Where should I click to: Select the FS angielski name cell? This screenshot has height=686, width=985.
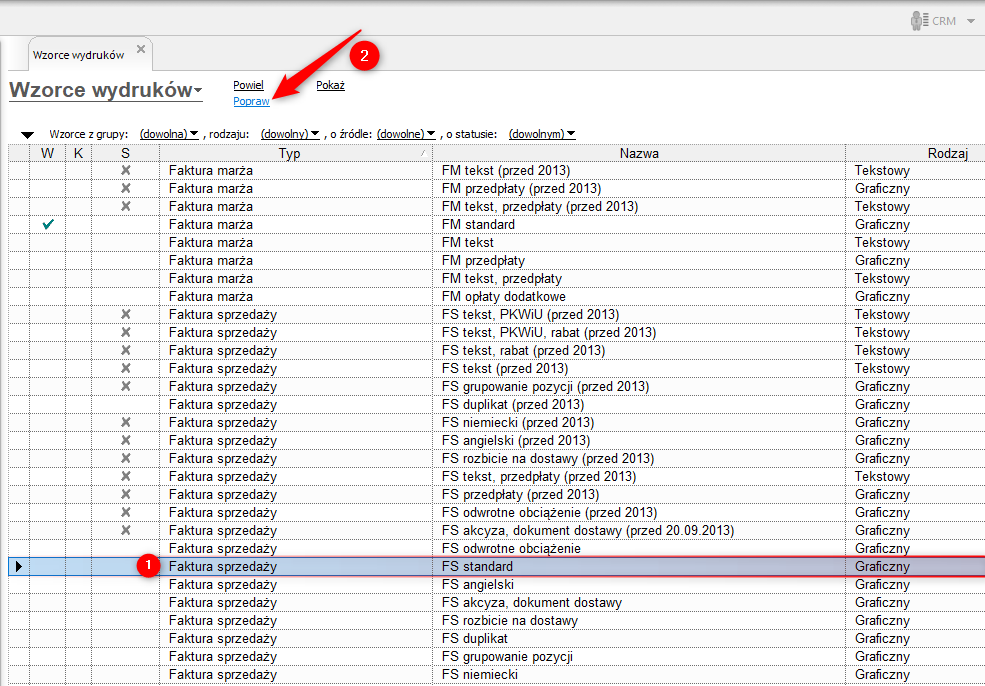tap(639, 584)
